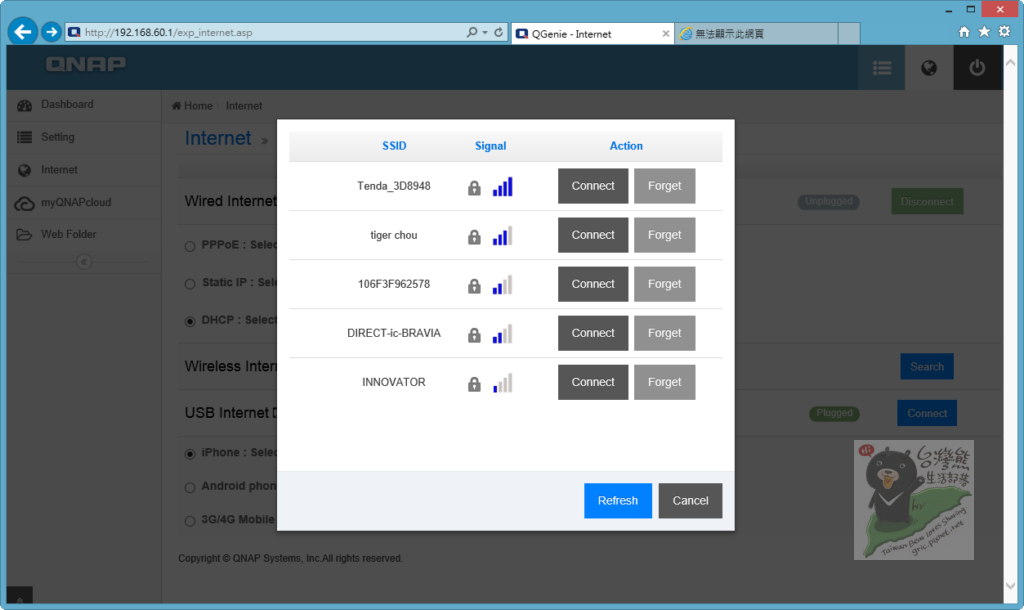Click the Web Folder folder icon
The height and width of the screenshot is (610, 1024).
pos(24,234)
